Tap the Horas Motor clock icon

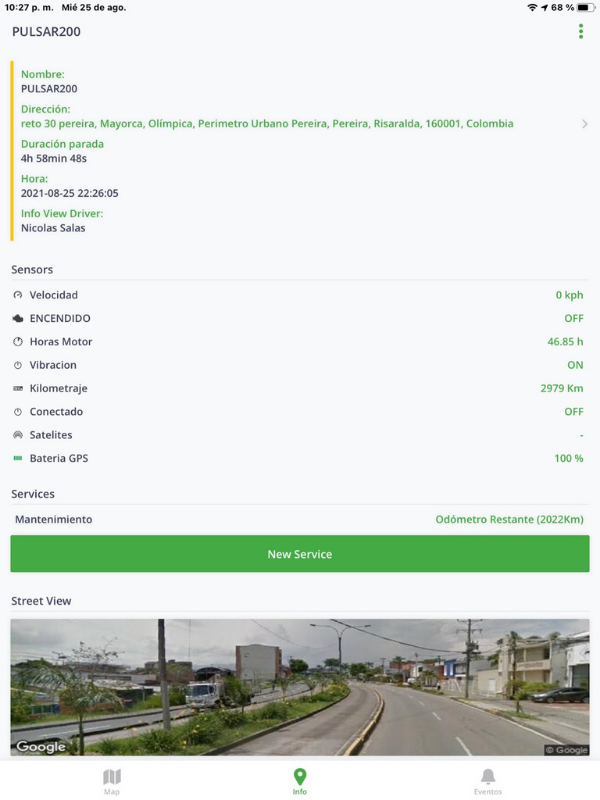coord(17,342)
